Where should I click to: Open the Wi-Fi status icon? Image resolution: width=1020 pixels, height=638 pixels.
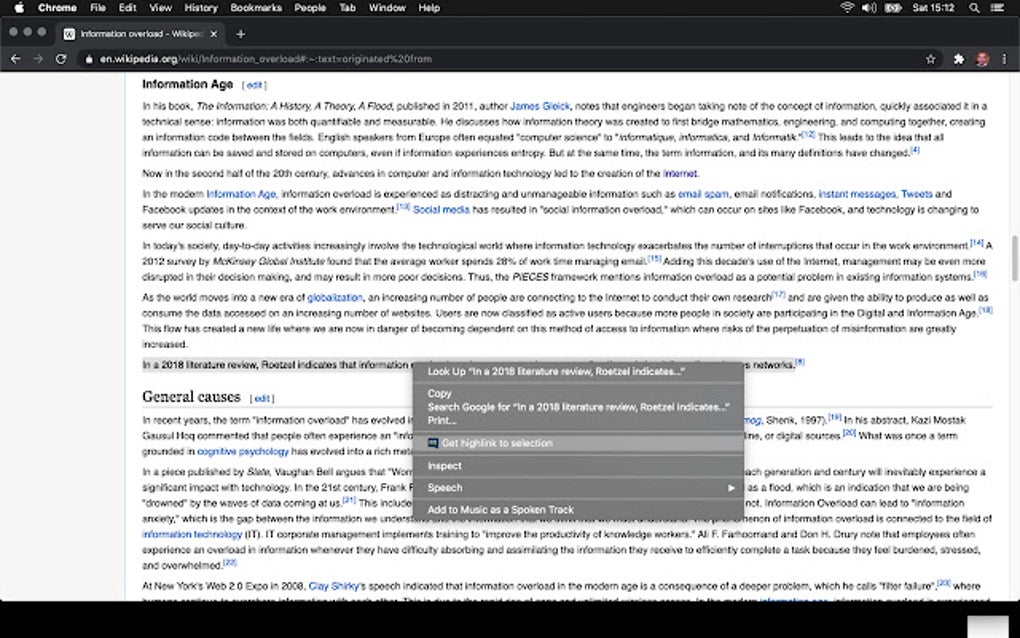pos(846,8)
